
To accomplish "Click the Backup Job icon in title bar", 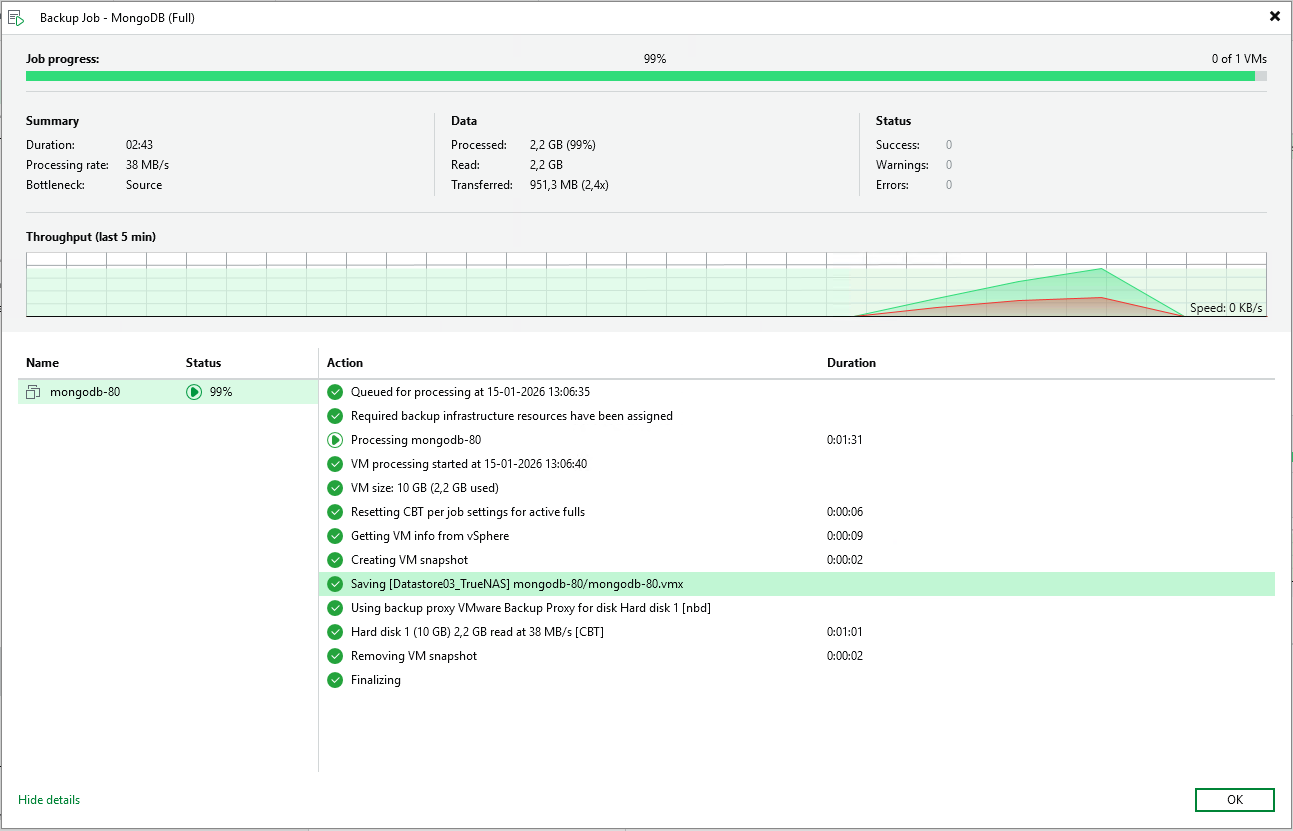I will tap(16, 17).
